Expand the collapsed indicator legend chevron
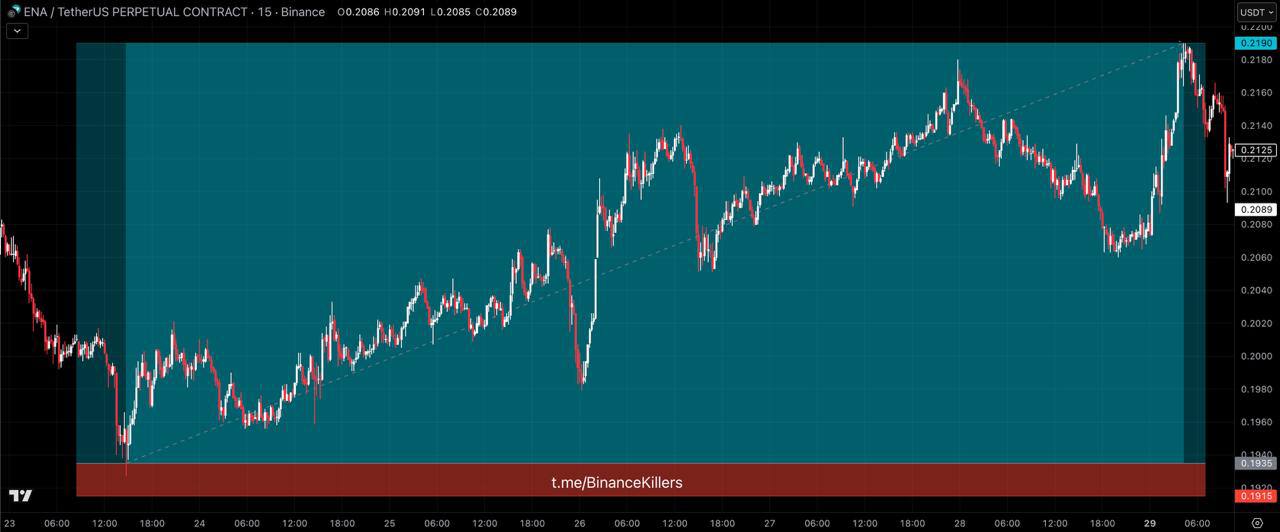This screenshot has height=532, width=1280. pyautogui.click(x=17, y=31)
